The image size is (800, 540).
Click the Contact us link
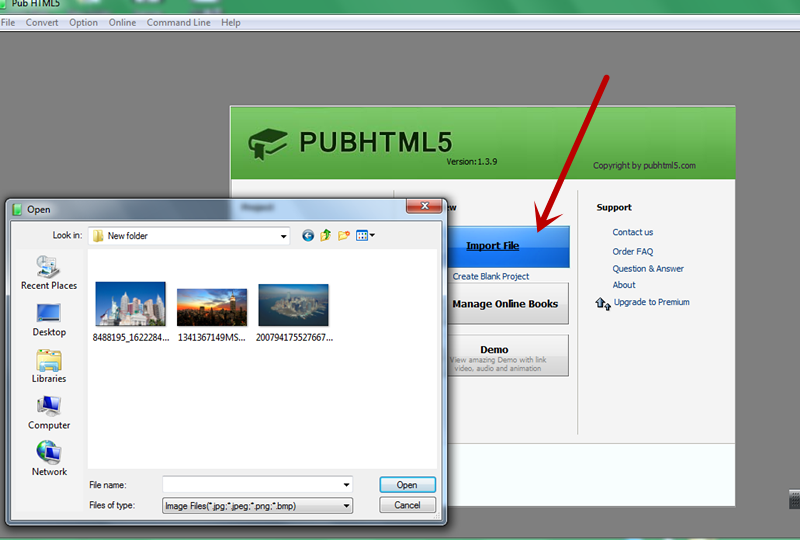[633, 232]
